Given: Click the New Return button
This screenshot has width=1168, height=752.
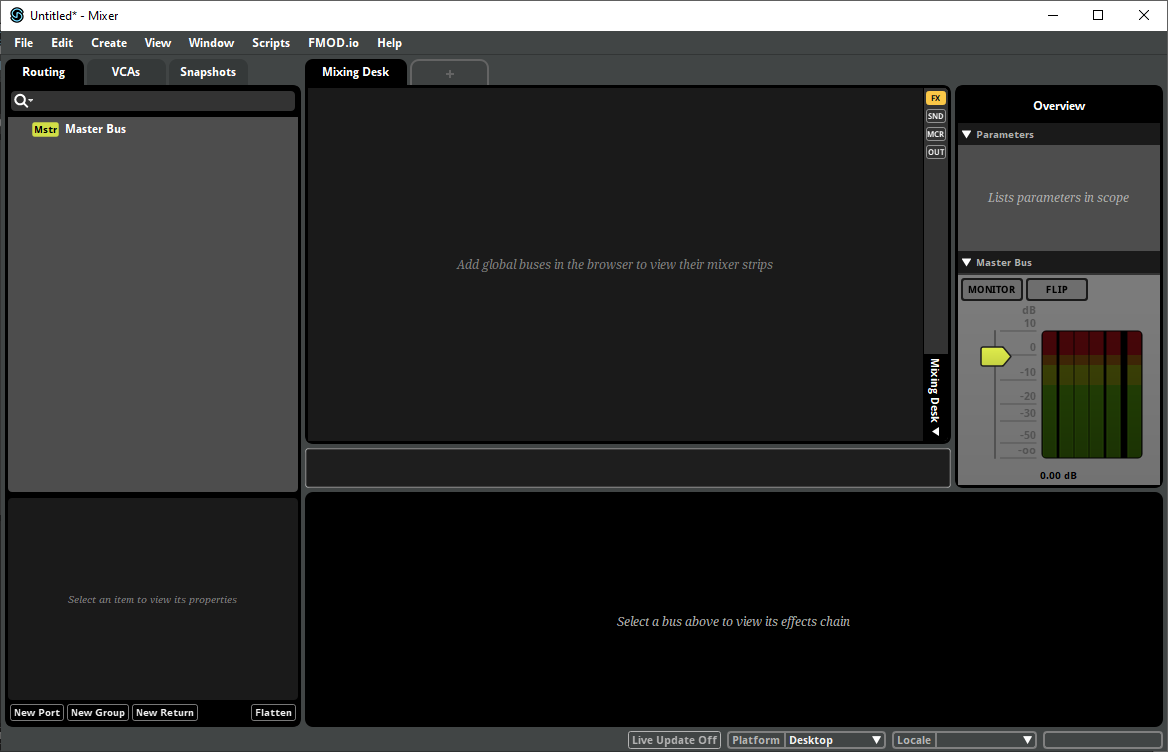Looking at the screenshot, I should click(x=165, y=713).
